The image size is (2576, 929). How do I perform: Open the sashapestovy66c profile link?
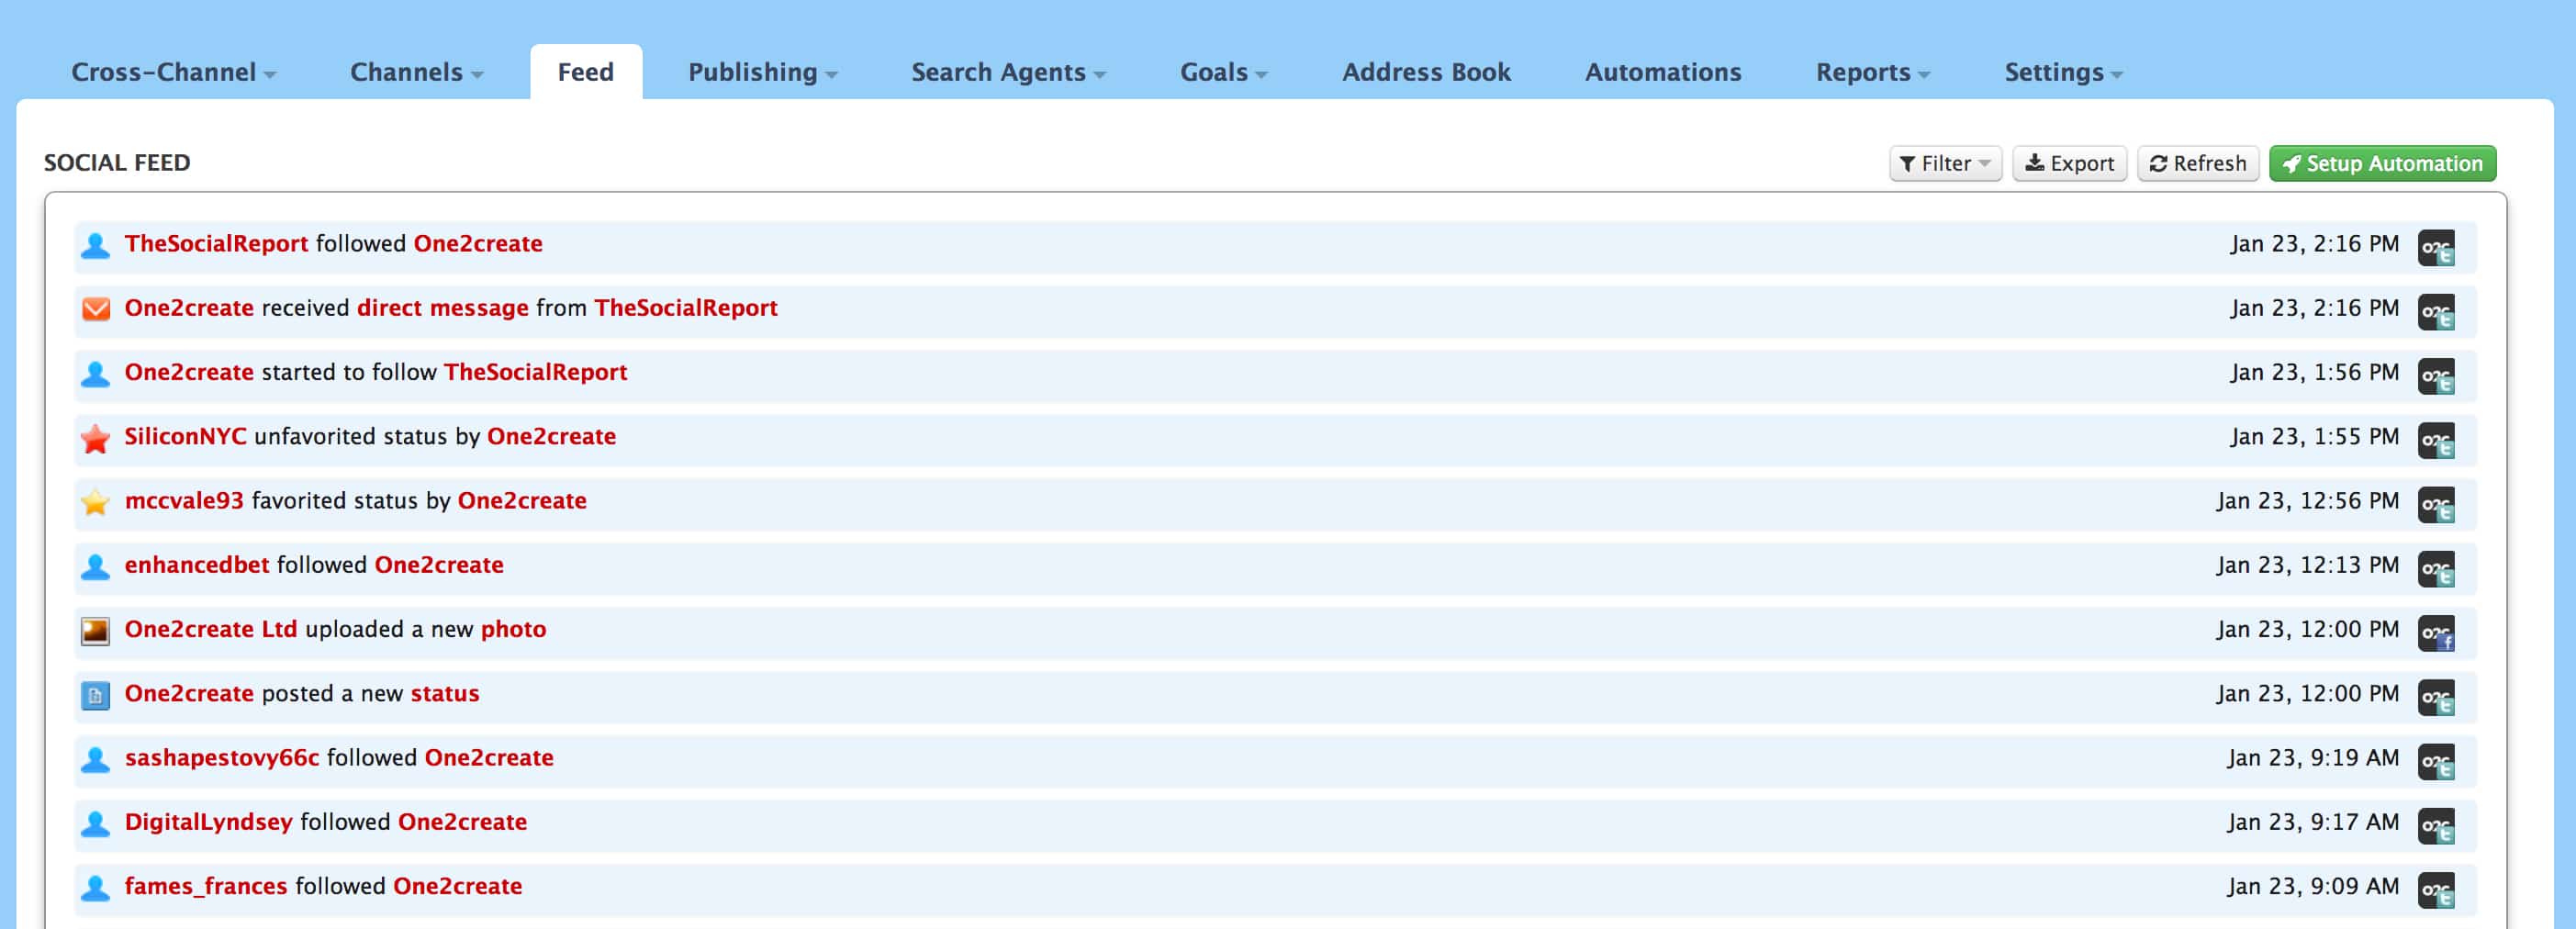[x=221, y=758]
